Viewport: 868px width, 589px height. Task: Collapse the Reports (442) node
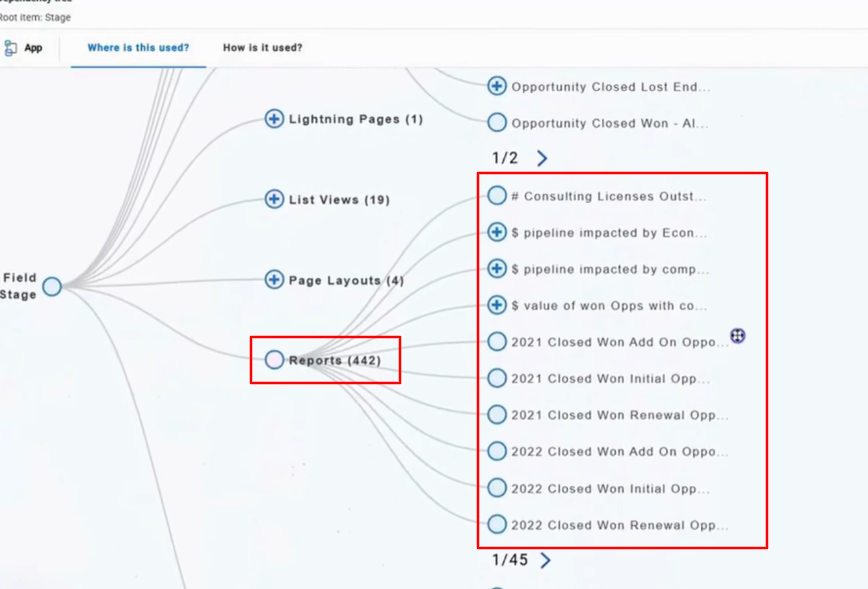click(274, 360)
